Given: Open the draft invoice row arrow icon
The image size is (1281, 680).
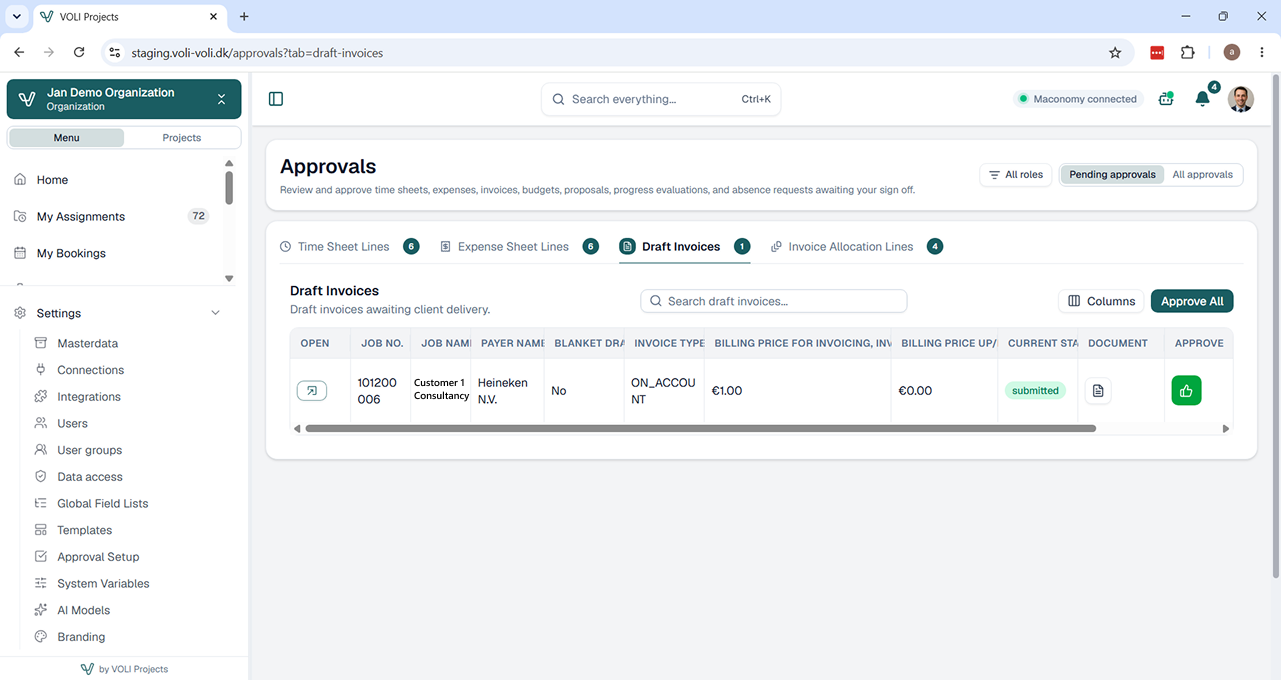Looking at the screenshot, I should [312, 391].
